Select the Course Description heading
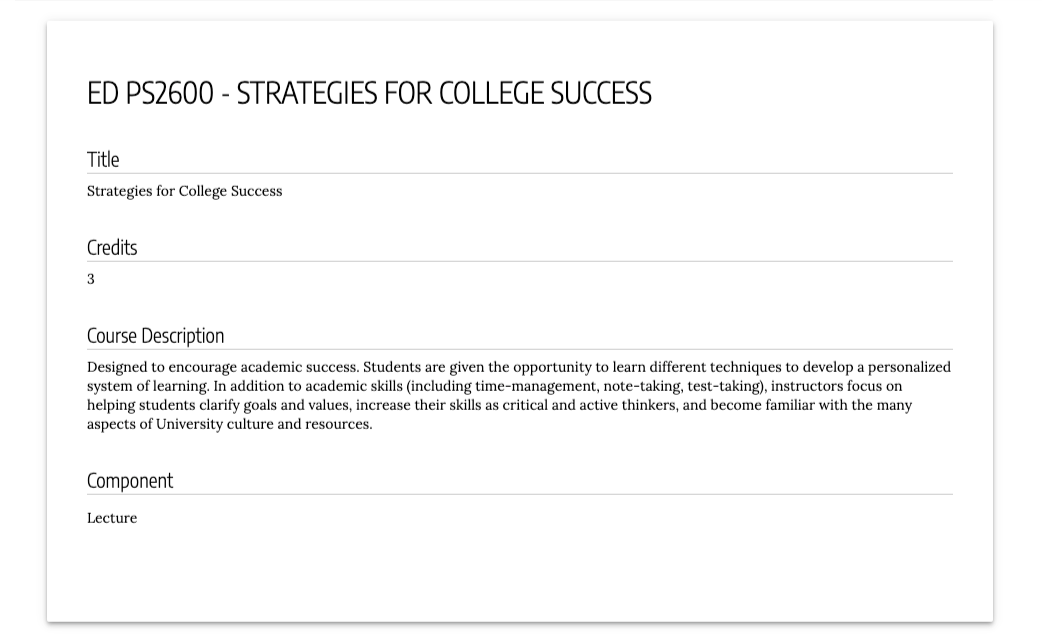 click(x=156, y=336)
